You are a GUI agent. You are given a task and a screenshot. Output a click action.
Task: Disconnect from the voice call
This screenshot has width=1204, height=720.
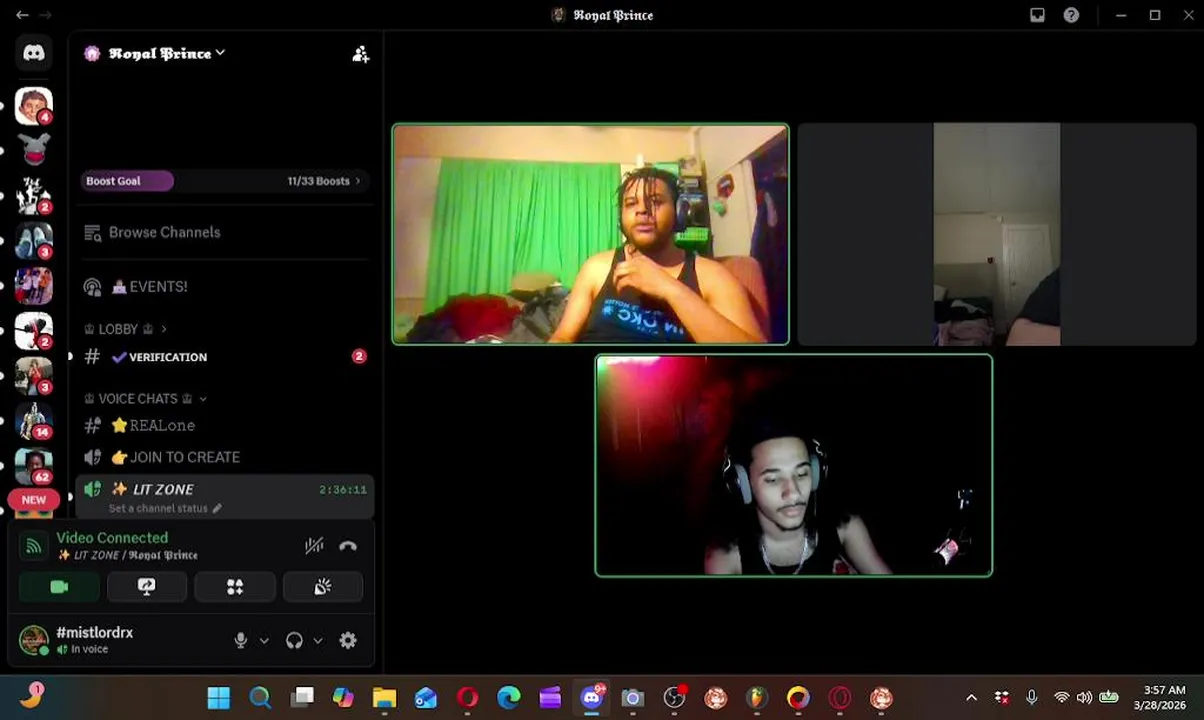tap(348, 546)
